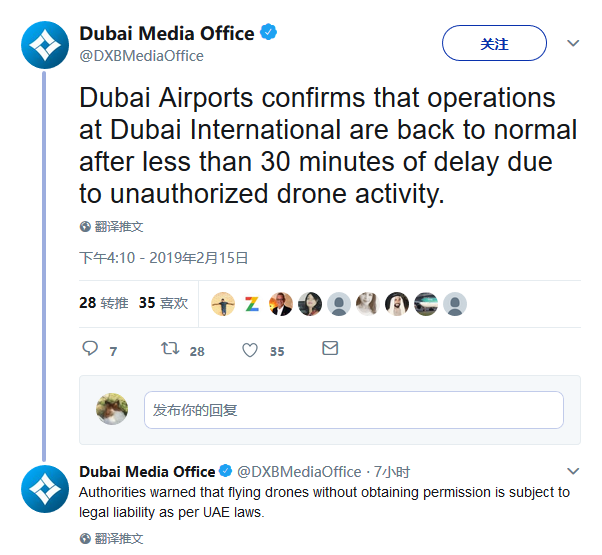
Task: Click the 关注 follow button
Action: [x=494, y=44]
